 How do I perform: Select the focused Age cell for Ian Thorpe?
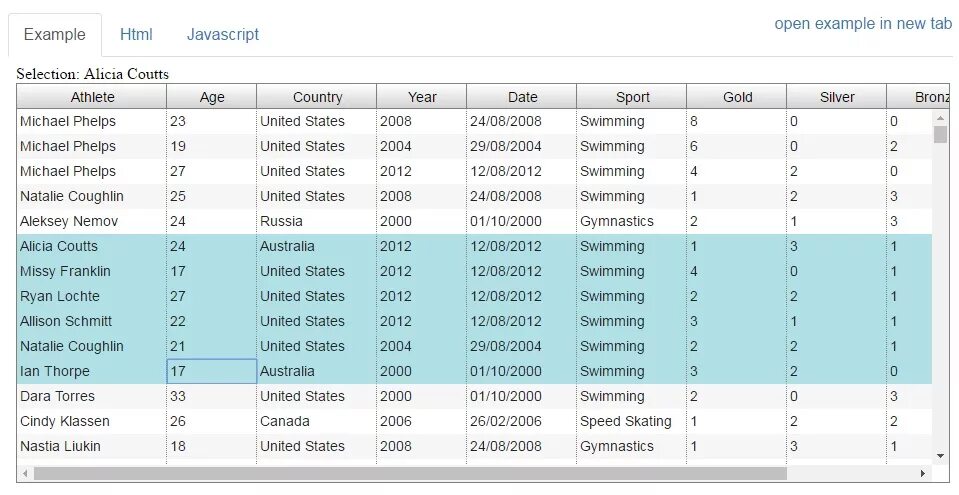(212, 371)
